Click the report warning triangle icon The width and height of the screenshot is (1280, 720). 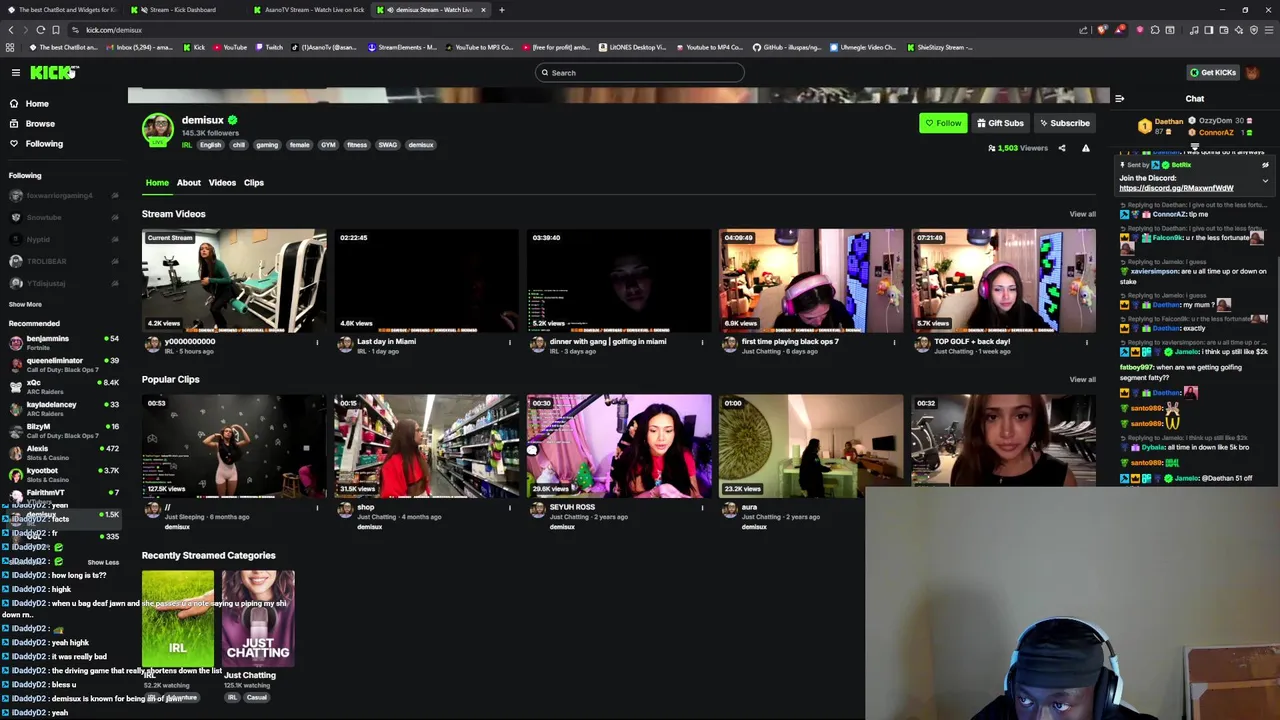1085,148
